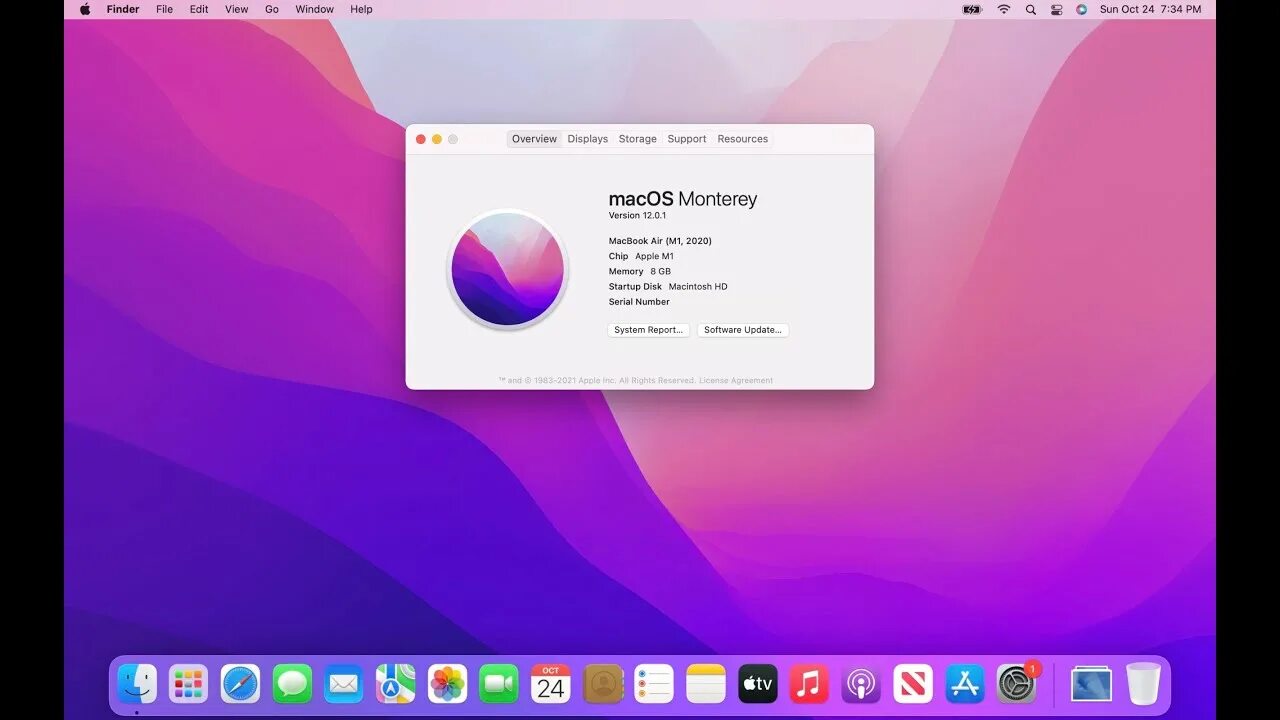Click the battery status icon
1280x720 pixels.
tap(972, 9)
